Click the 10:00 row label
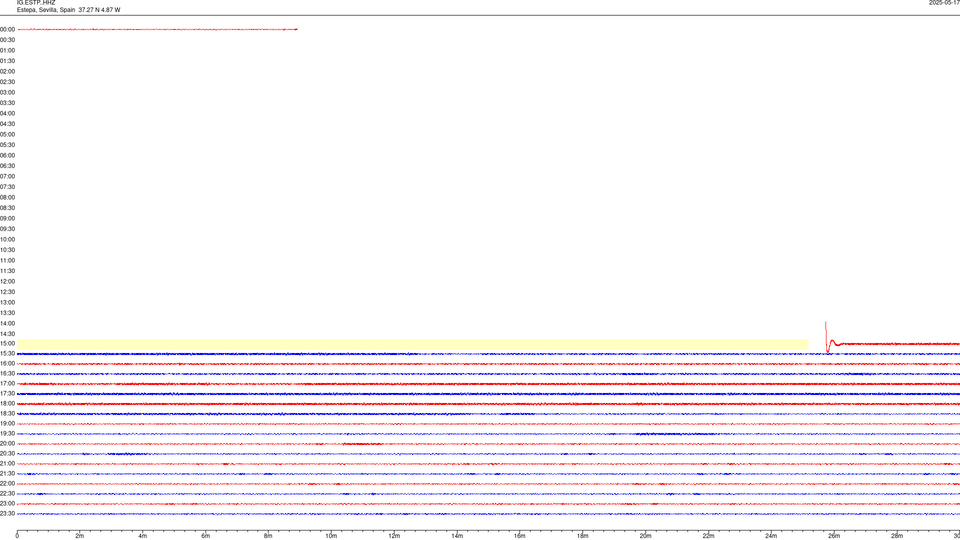Image resolution: width=960 pixels, height=540 pixels. click(7, 239)
